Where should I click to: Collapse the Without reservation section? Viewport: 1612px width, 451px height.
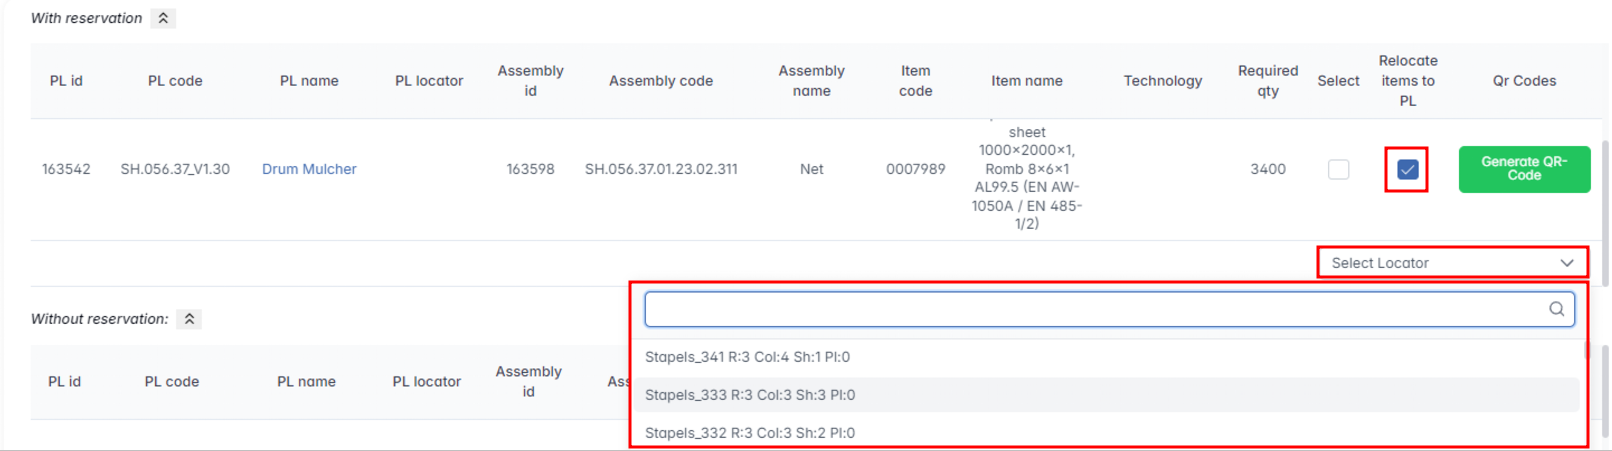189,319
